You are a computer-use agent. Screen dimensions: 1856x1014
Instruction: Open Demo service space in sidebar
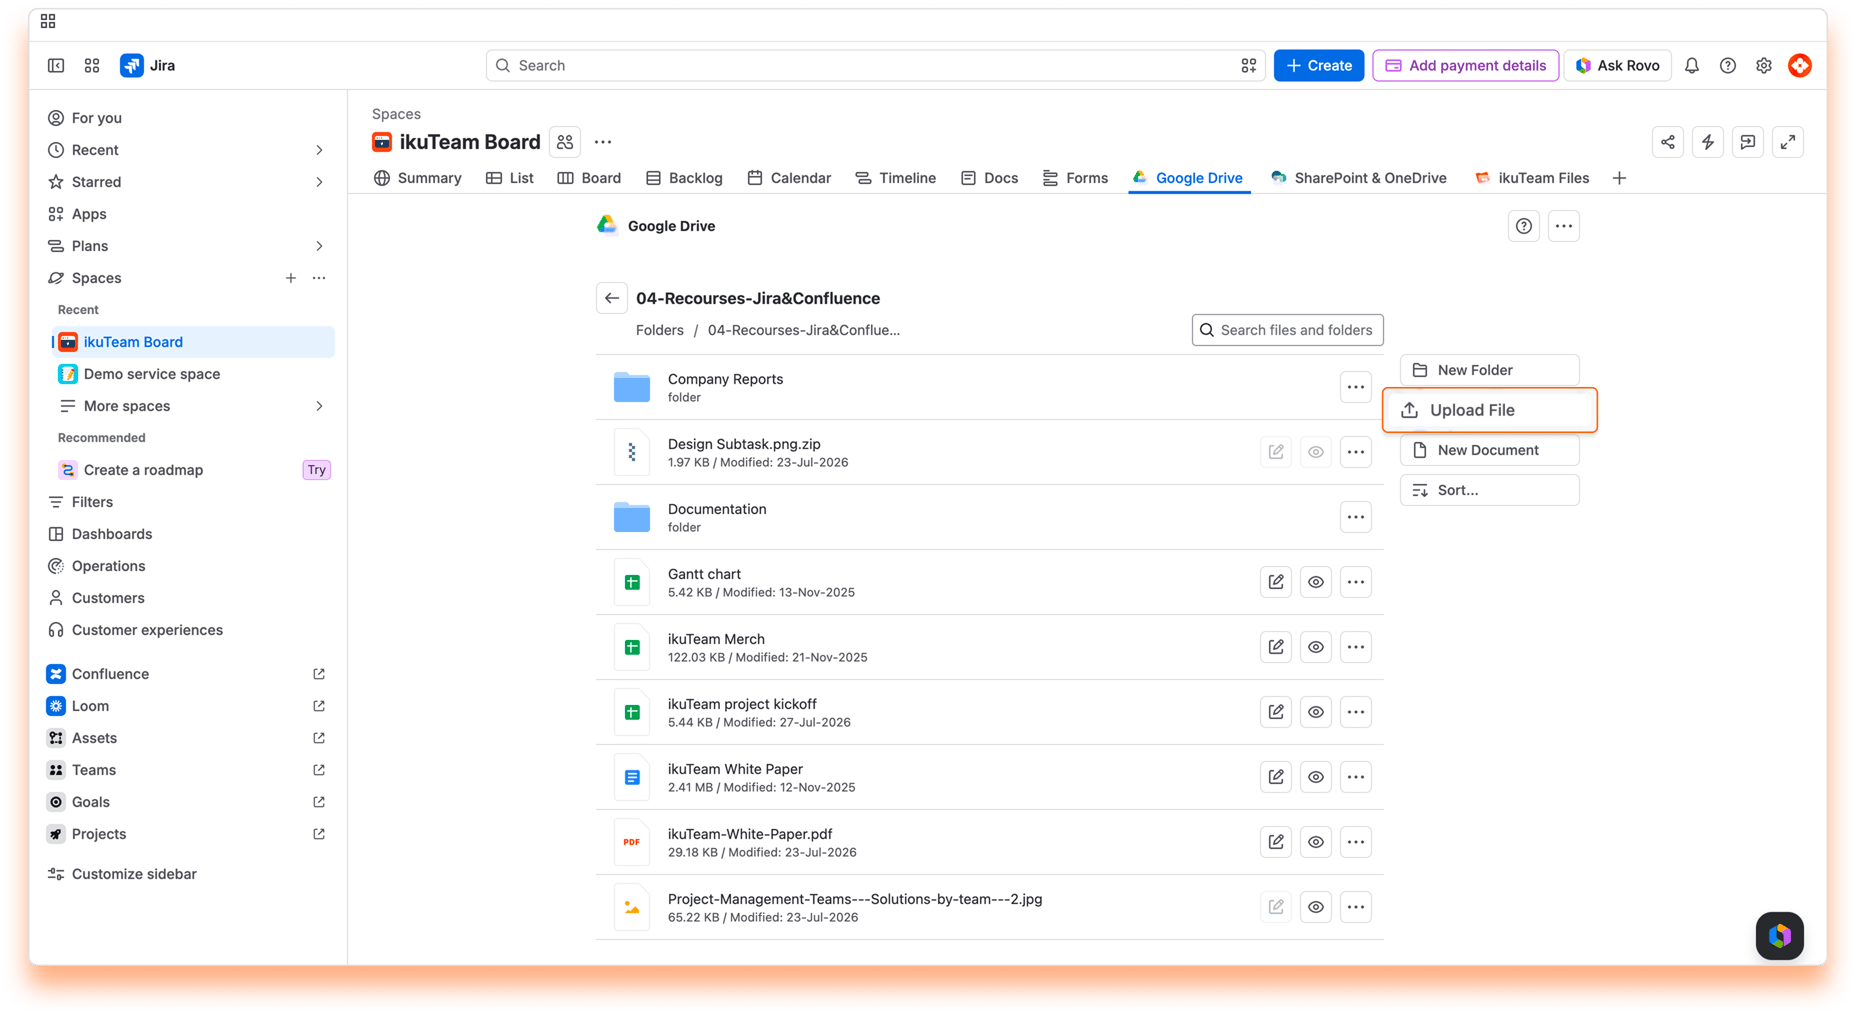point(193,374)
